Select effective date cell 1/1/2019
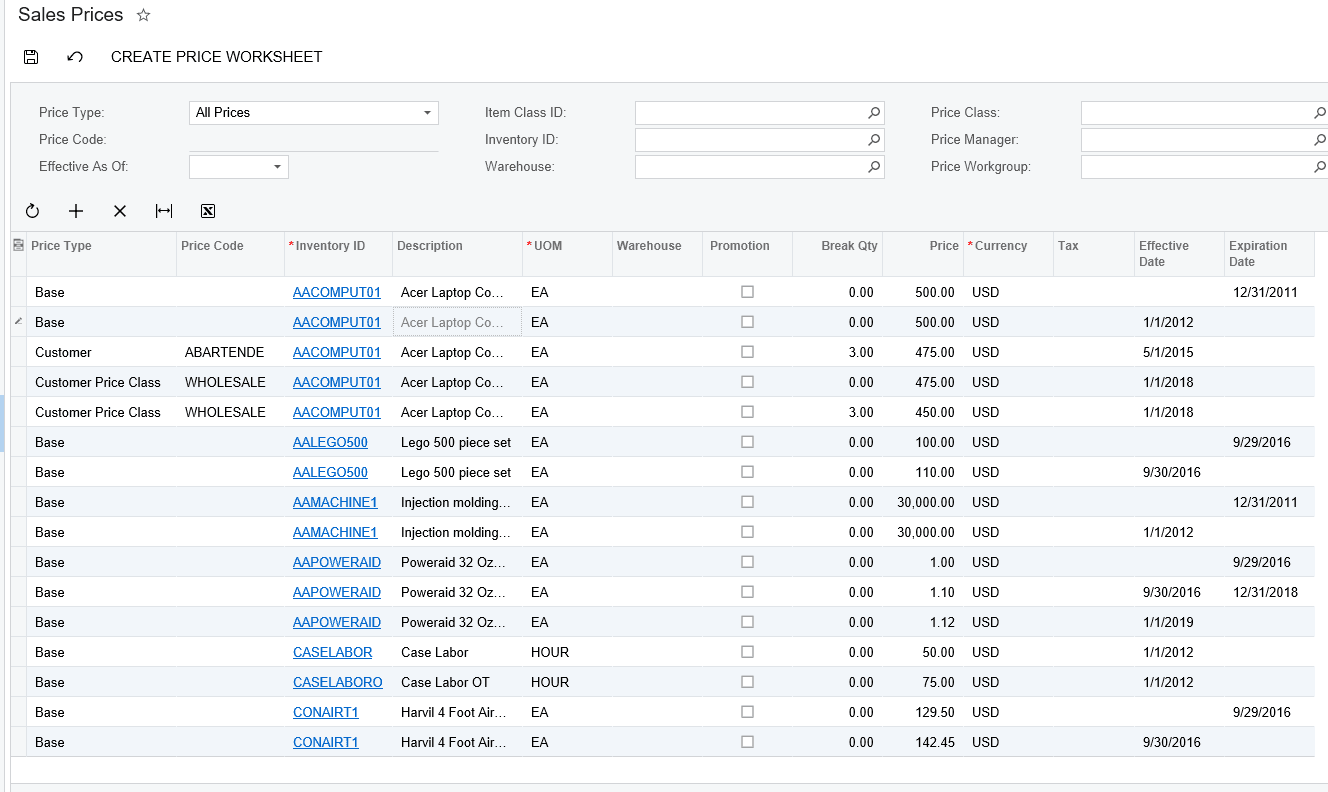The width and height of the screenshot is (1328, 792). pyautogui.click(x=1180, y=622)
